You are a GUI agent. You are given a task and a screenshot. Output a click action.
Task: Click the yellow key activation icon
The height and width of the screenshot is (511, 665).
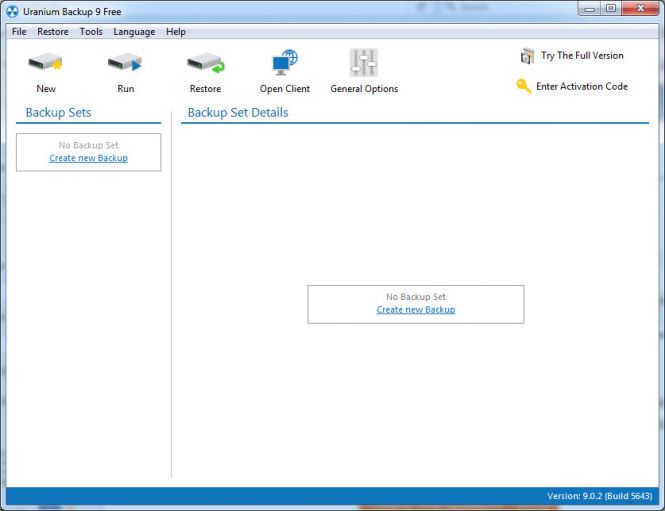523,86
